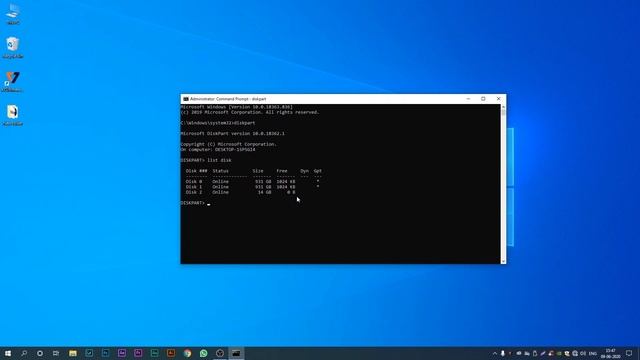Click the 'Gpt' column header
Screen dimensions: 640x360
pyautogui.click(x=318, y=171)
